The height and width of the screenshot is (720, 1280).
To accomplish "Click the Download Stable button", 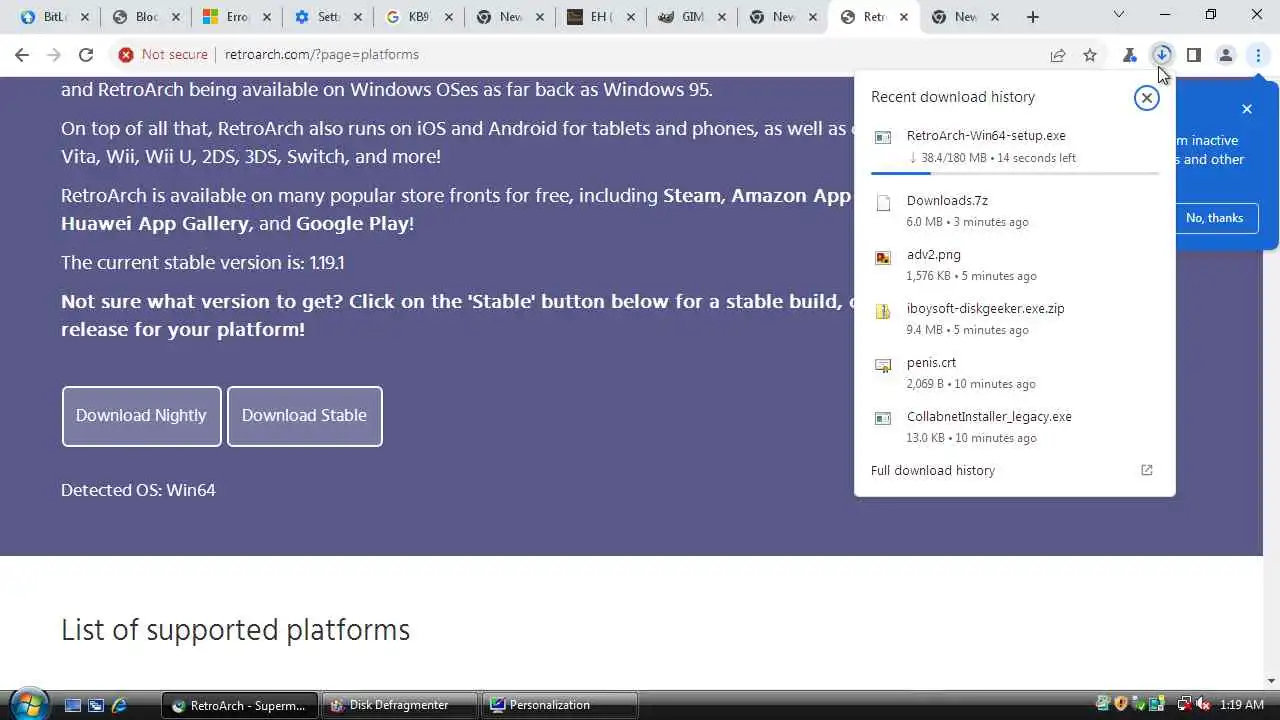I will click(x=304, y=416).
